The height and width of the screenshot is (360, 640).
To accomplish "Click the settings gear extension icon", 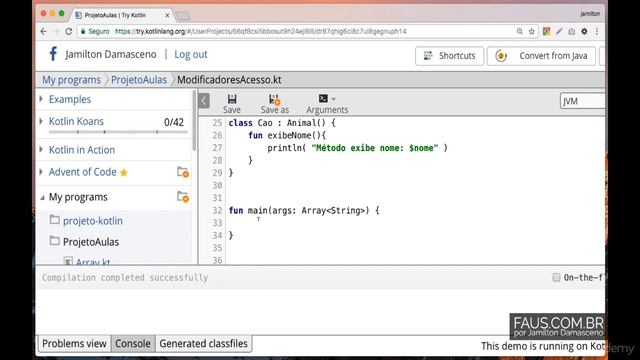I will click(x=584, y=31).
